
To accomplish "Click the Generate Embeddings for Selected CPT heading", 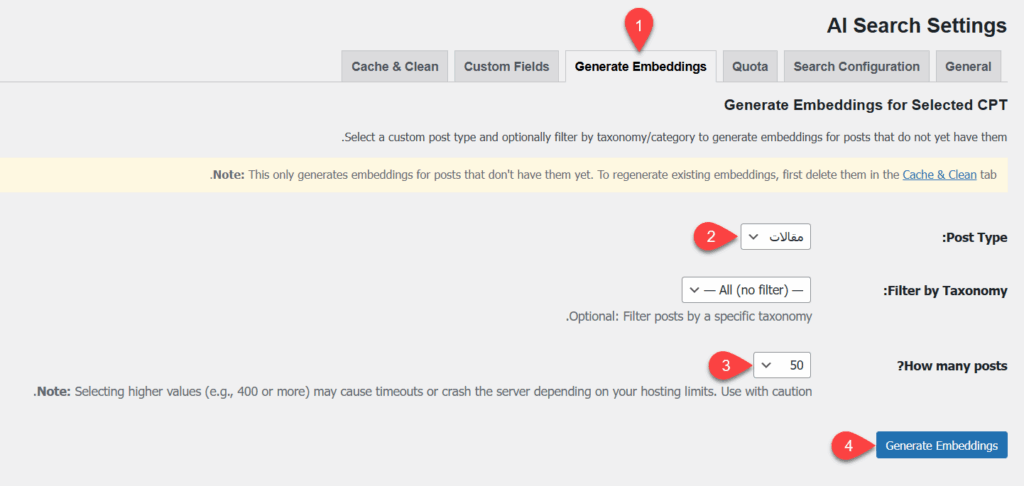I will coord(865,104).
